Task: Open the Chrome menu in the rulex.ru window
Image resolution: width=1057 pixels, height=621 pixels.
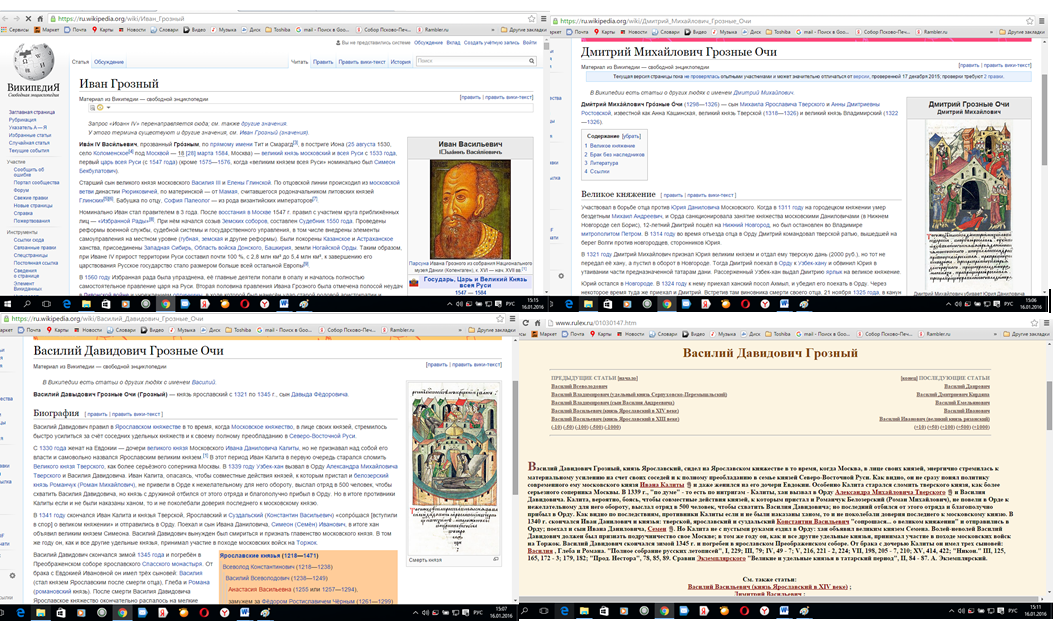Action: (1048, 323)
